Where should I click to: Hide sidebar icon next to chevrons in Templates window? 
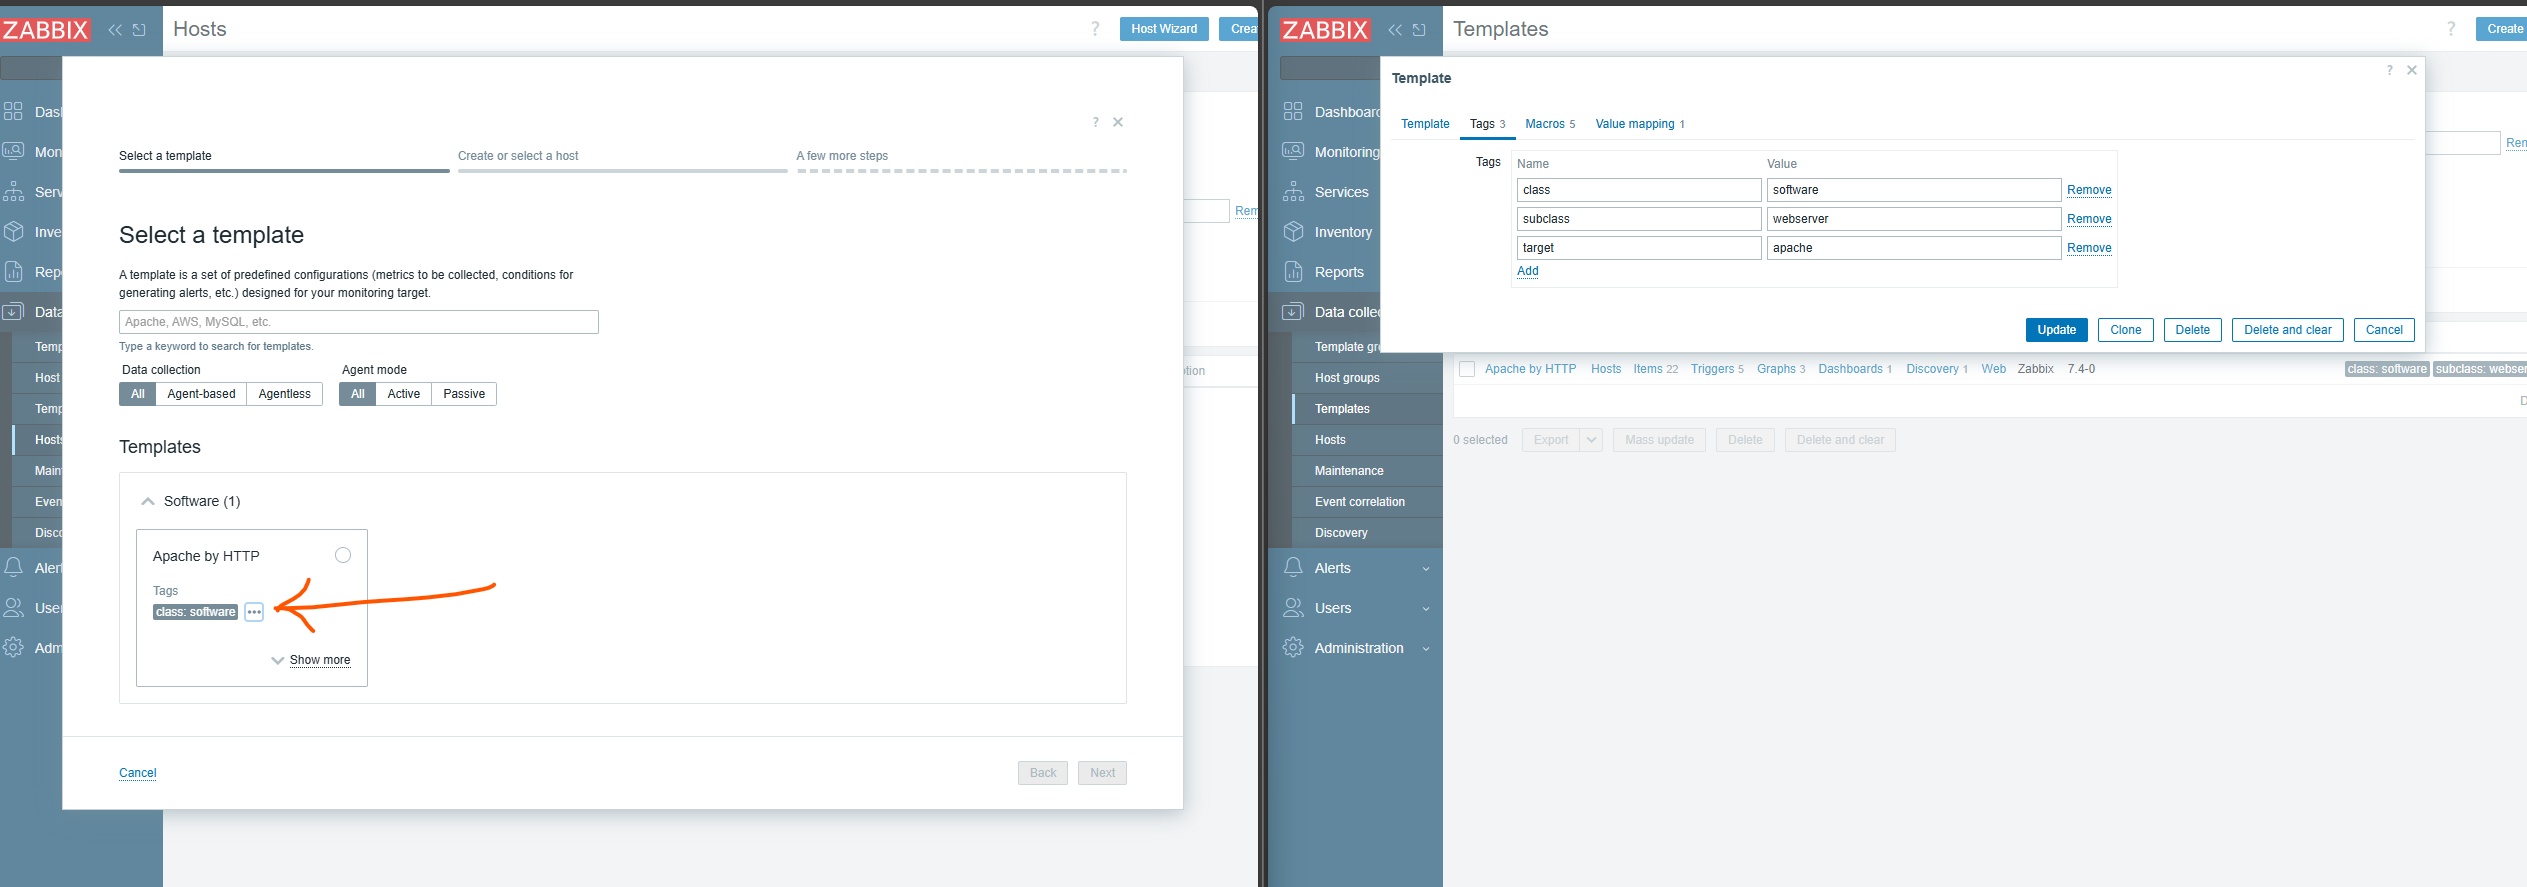pos(1419,30)
